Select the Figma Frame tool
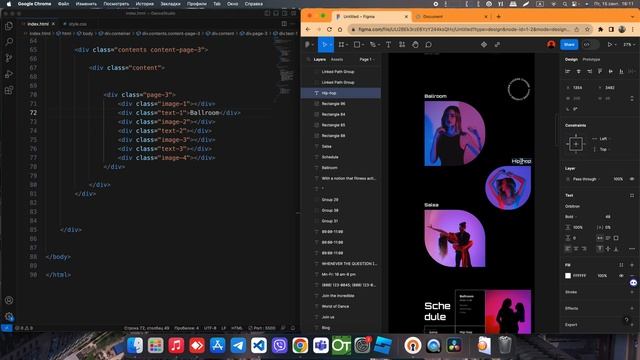640x360 pixels. pos(341,44)
